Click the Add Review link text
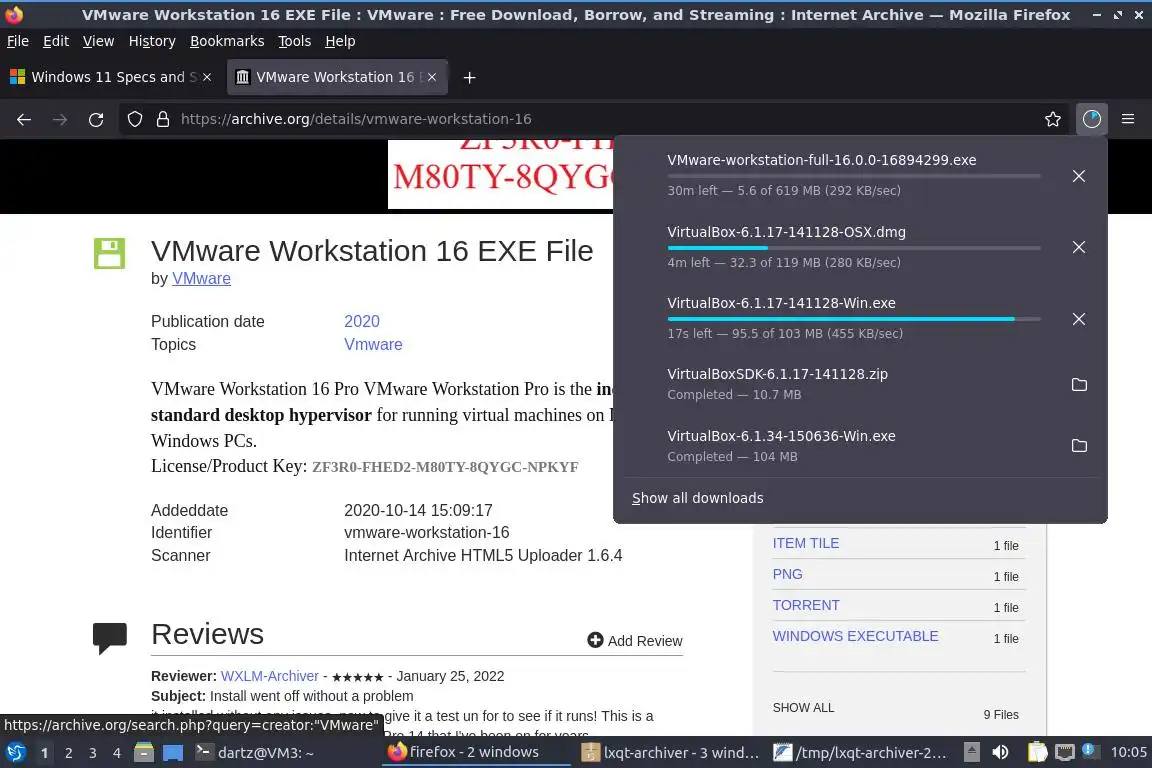Viewport: 1152px width, 768px height. tap(644, 641)
